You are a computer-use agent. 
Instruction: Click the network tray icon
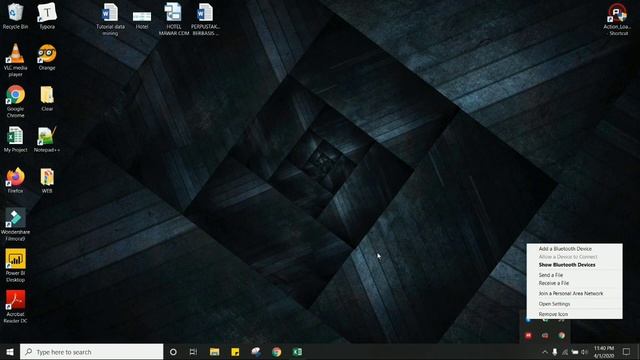pos(565,352)
